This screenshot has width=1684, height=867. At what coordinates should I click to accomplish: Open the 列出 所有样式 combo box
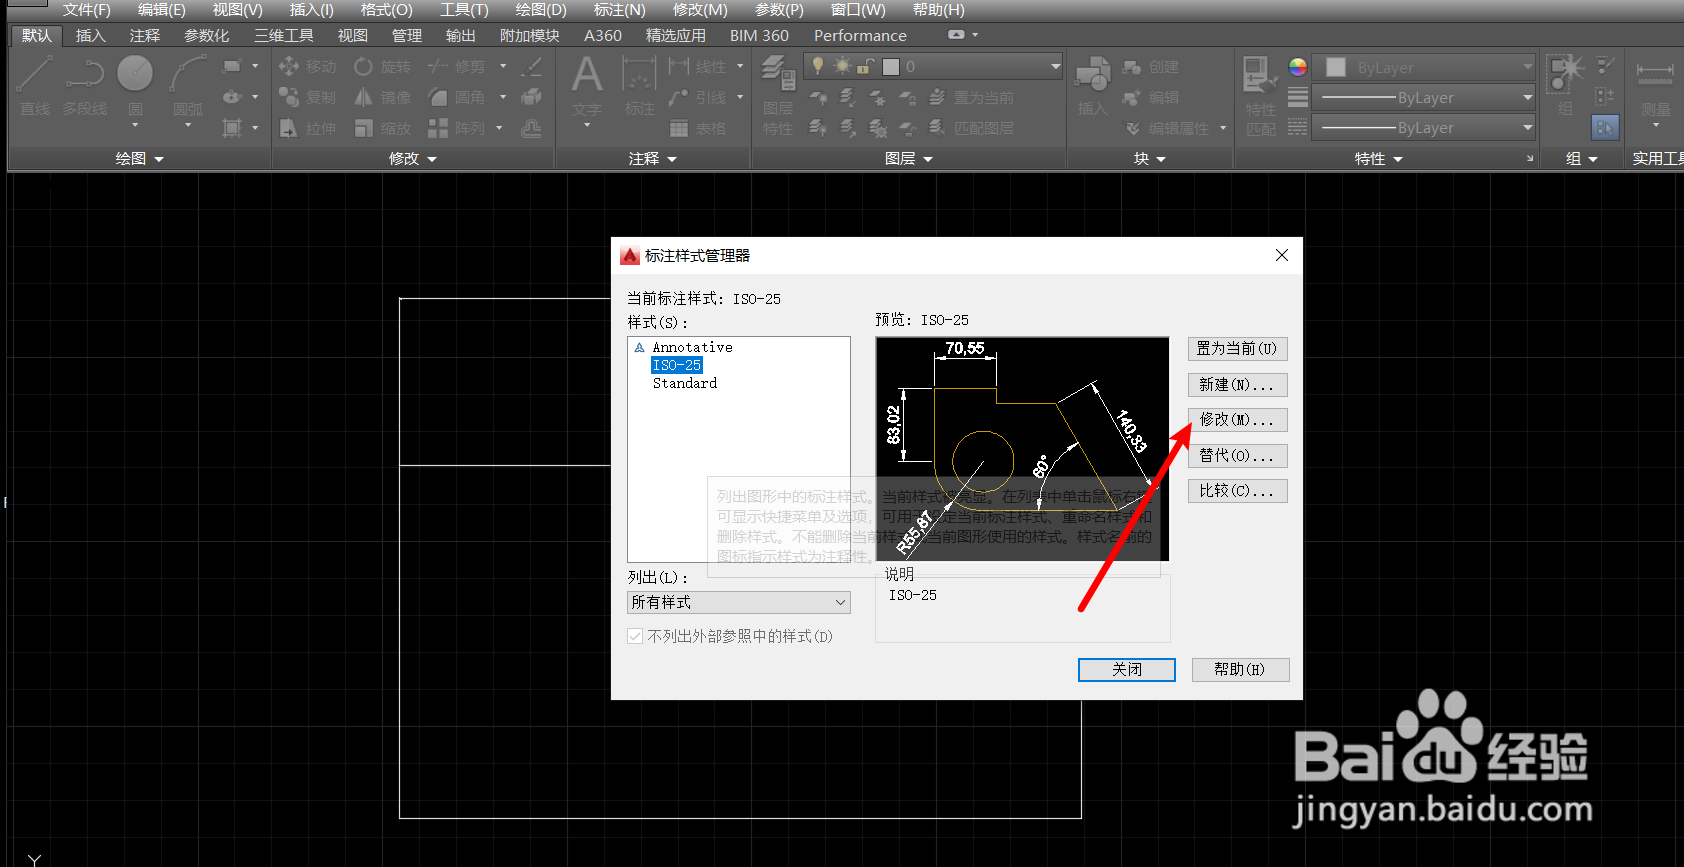739,602
